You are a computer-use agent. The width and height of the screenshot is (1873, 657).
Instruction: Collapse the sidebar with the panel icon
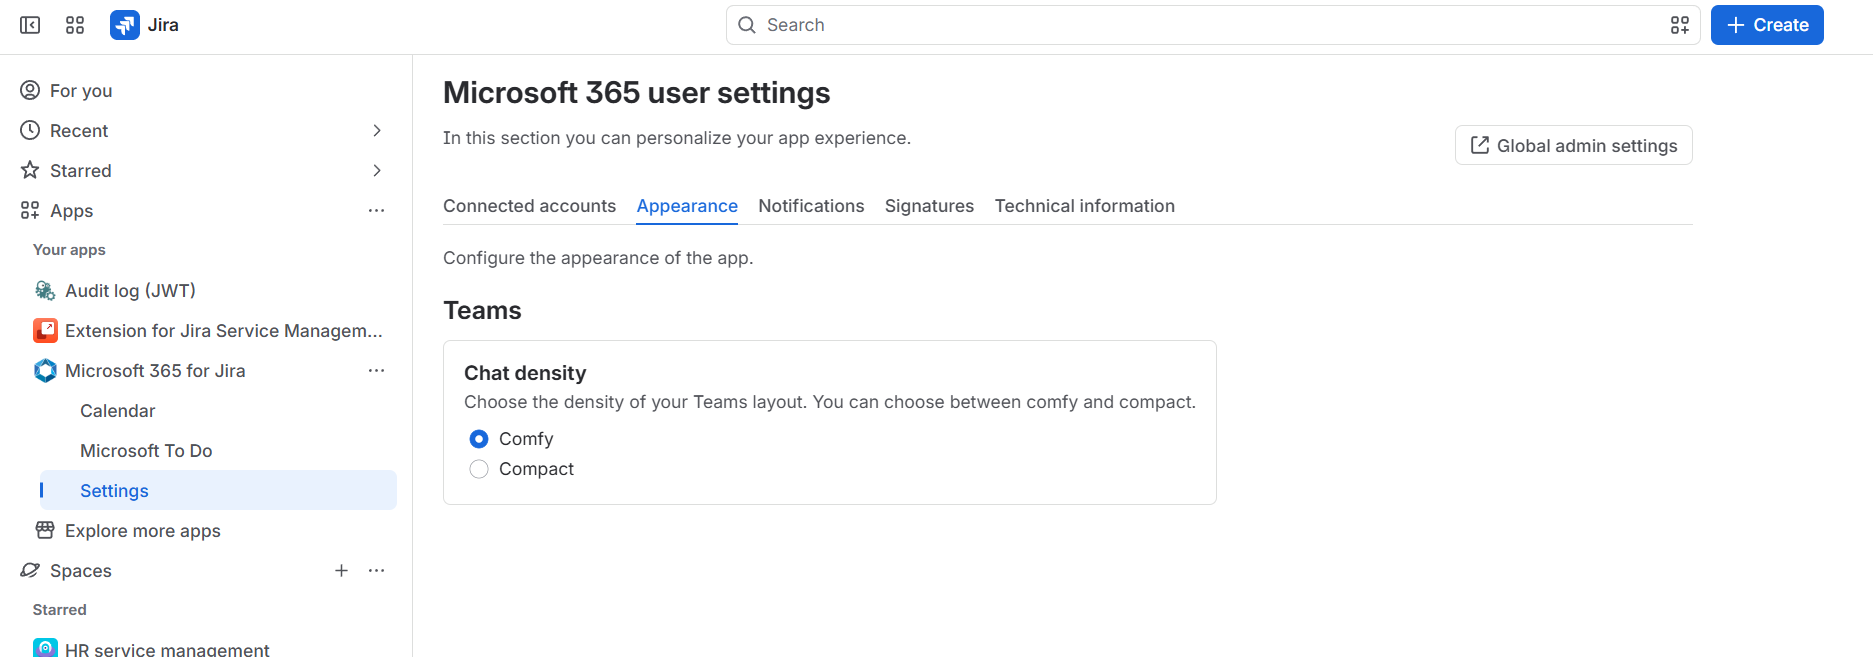coord(30,25)
